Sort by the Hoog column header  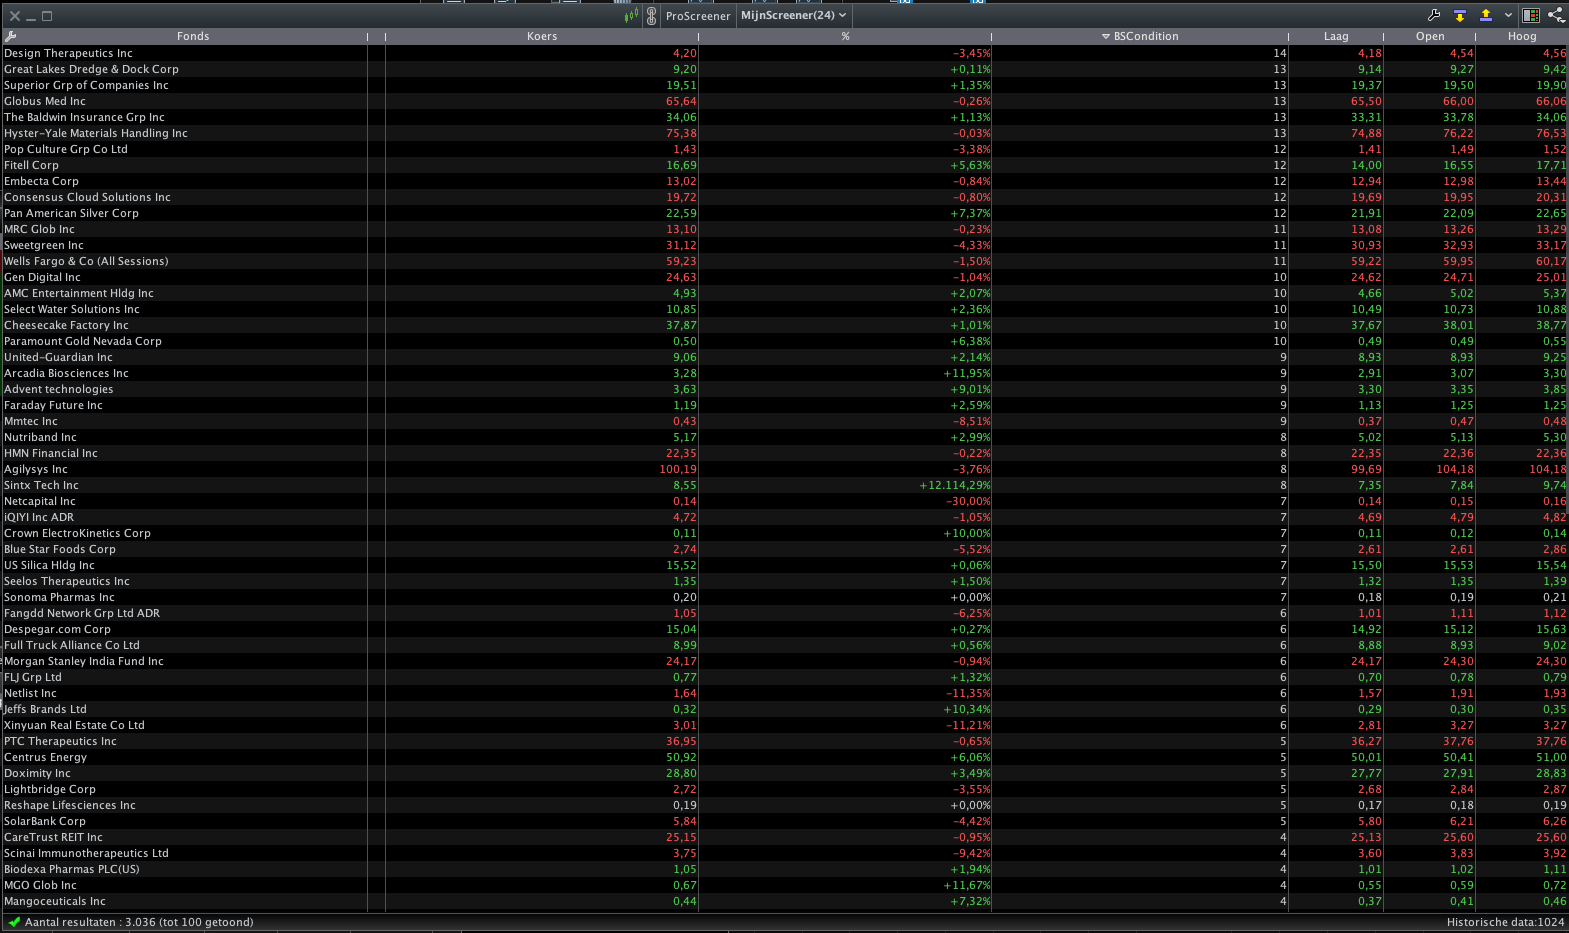pos(1522,36)
